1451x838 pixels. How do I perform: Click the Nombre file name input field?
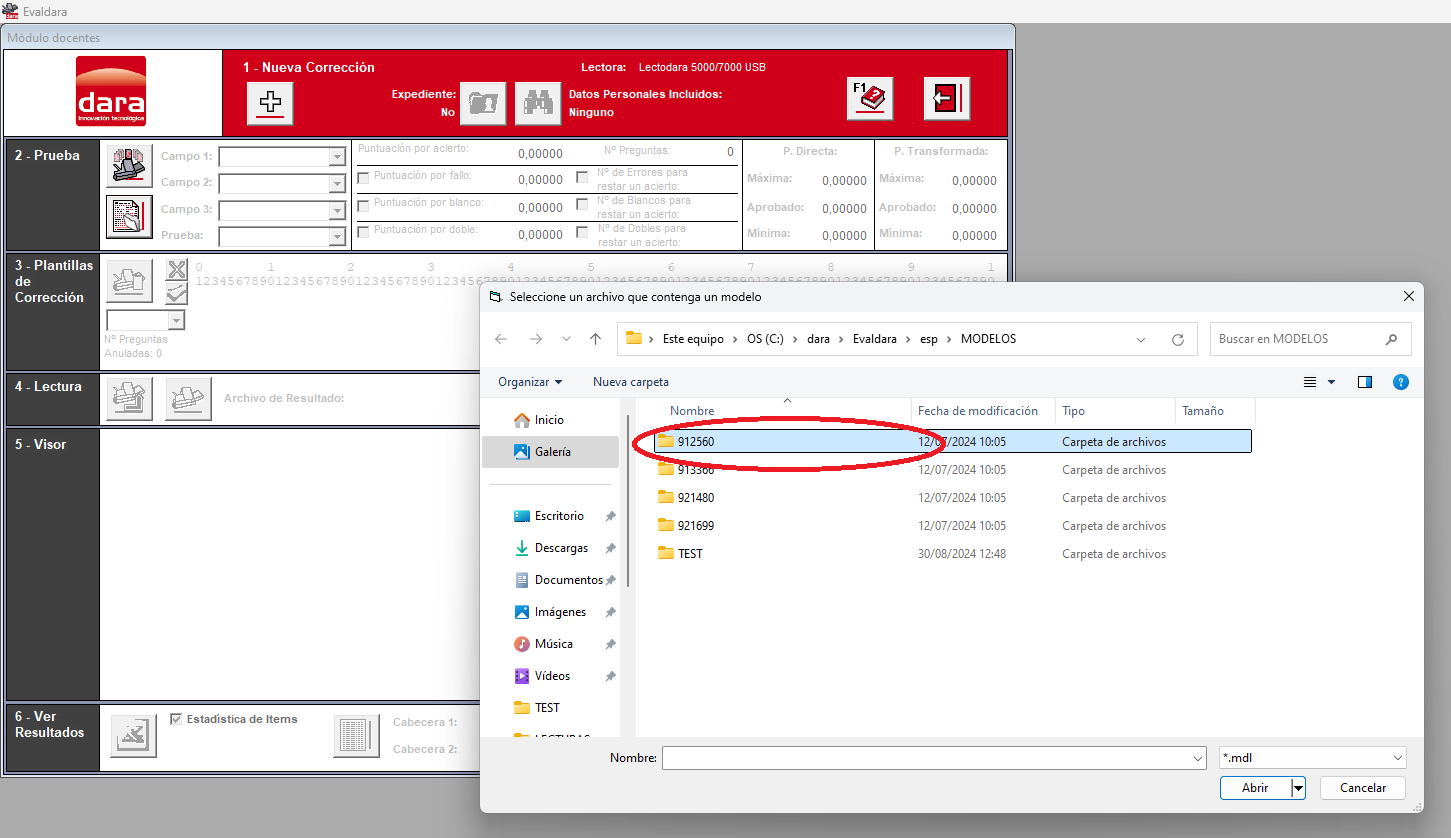tap(933, 758)
